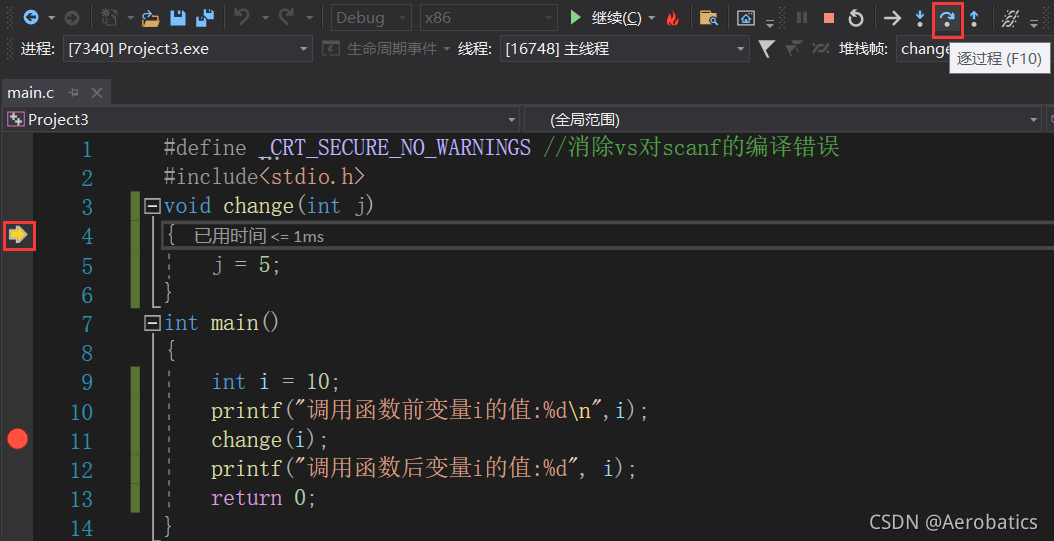Click the Pause debugging icon
The height and width of the screenshot is (541, 1054).
click(x=802, y=18)
